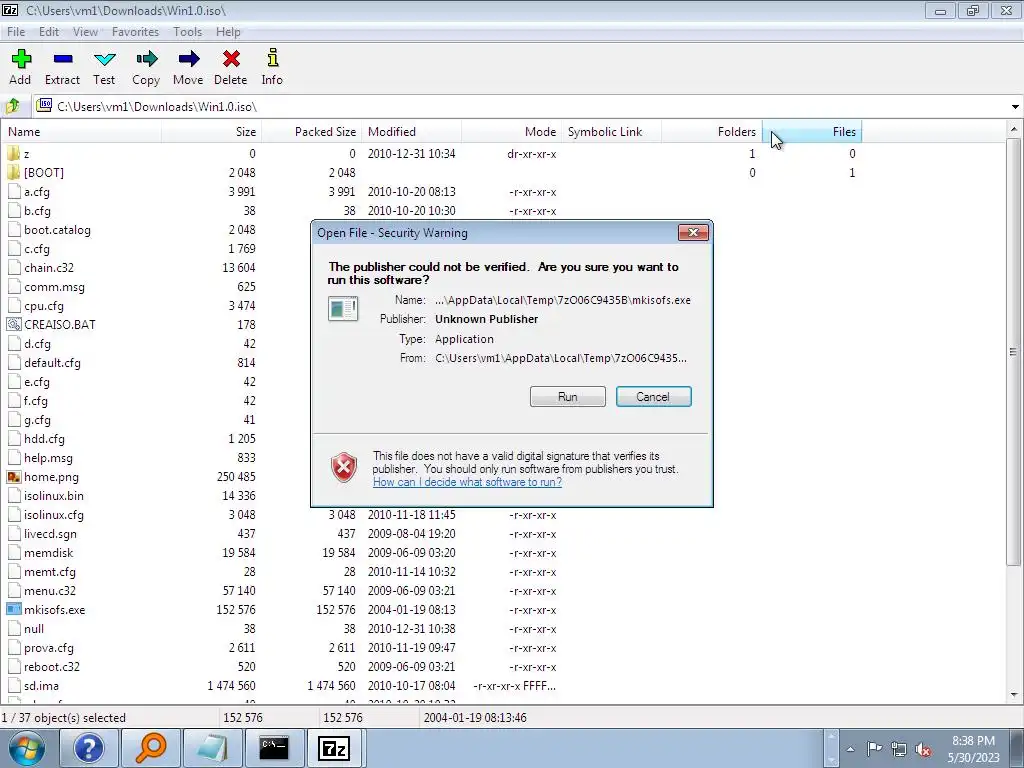
Task: Sort by the Modified column header
Action: (412, 131)
